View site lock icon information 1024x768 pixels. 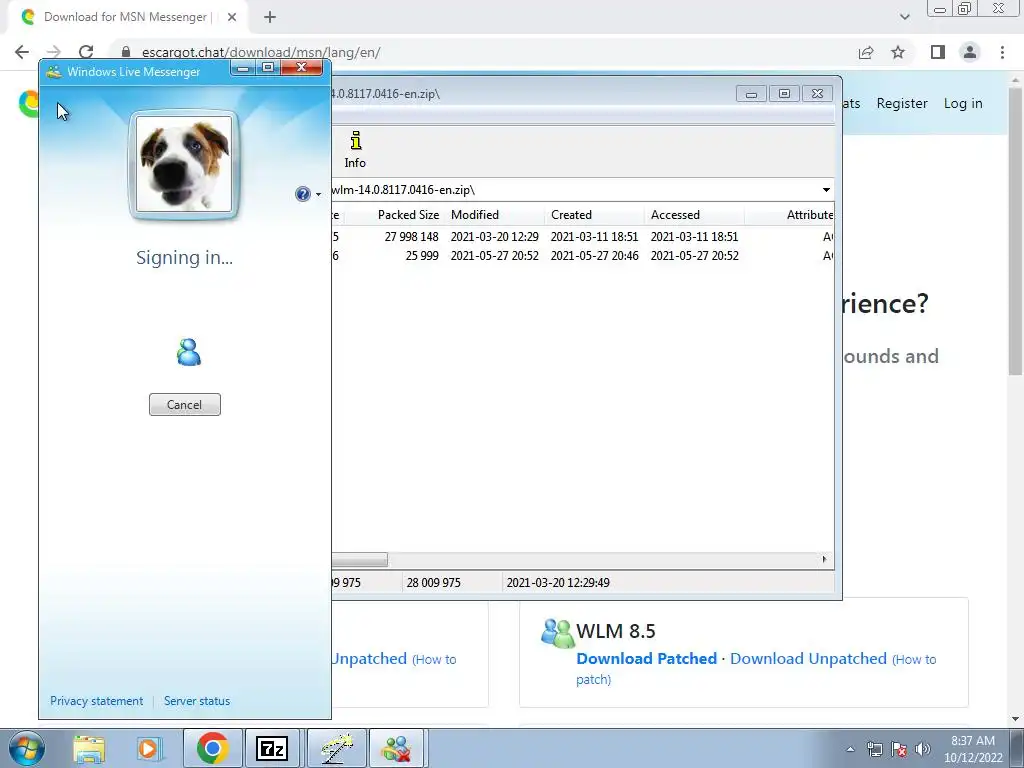tap(126, 52)
